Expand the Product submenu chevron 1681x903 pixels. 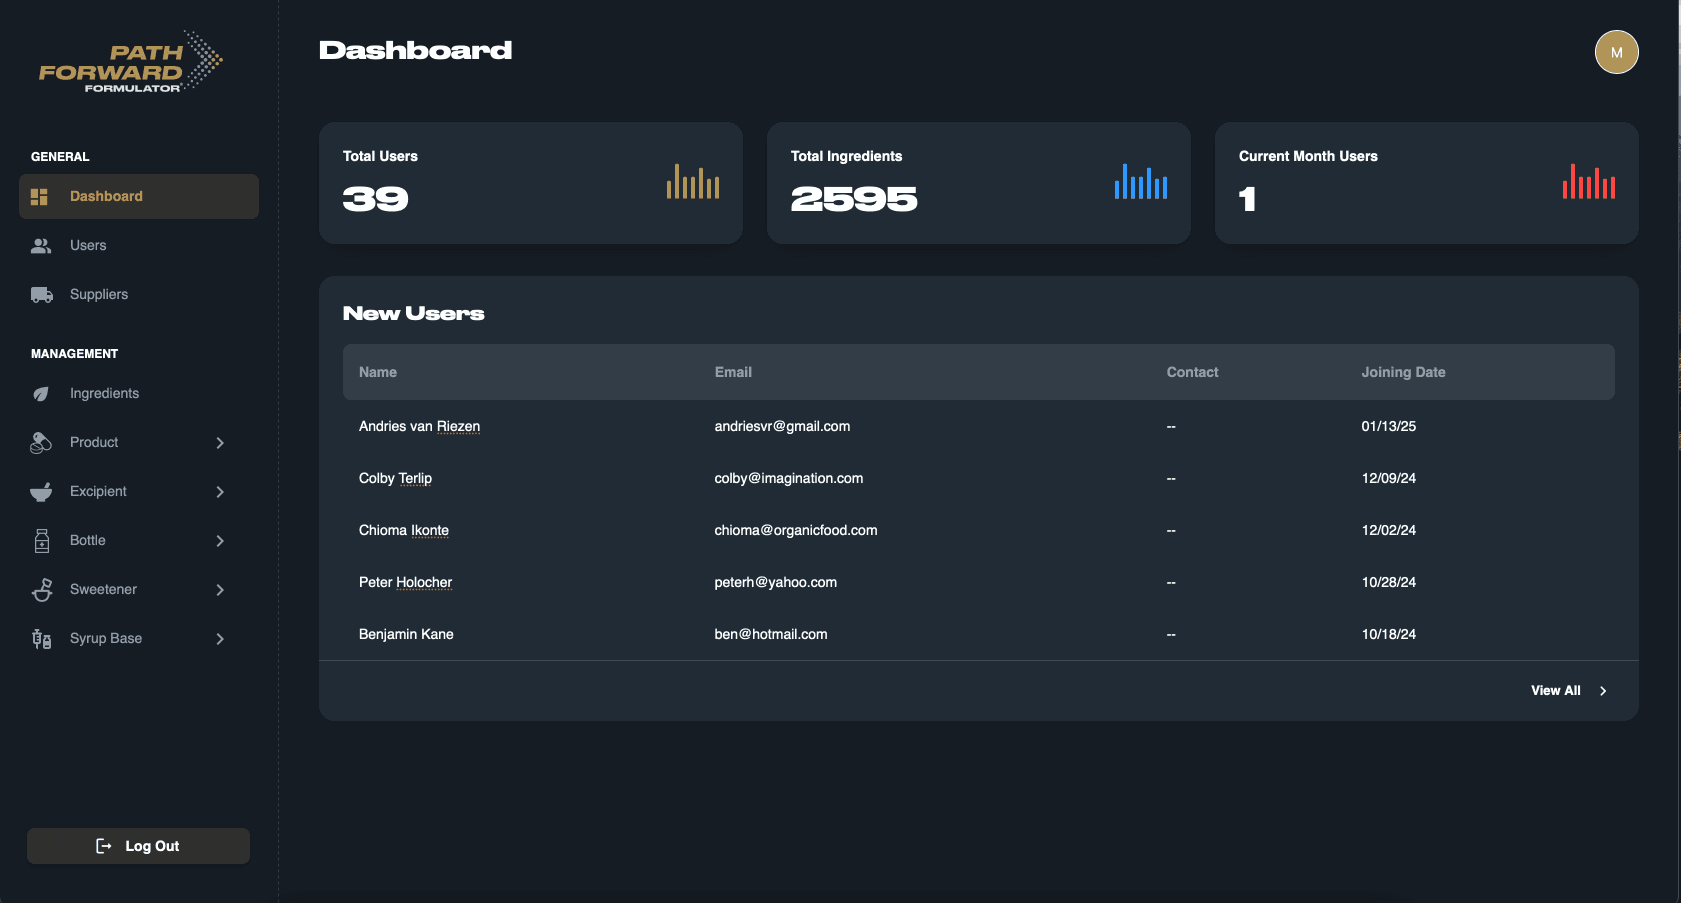tap(220, 443)
